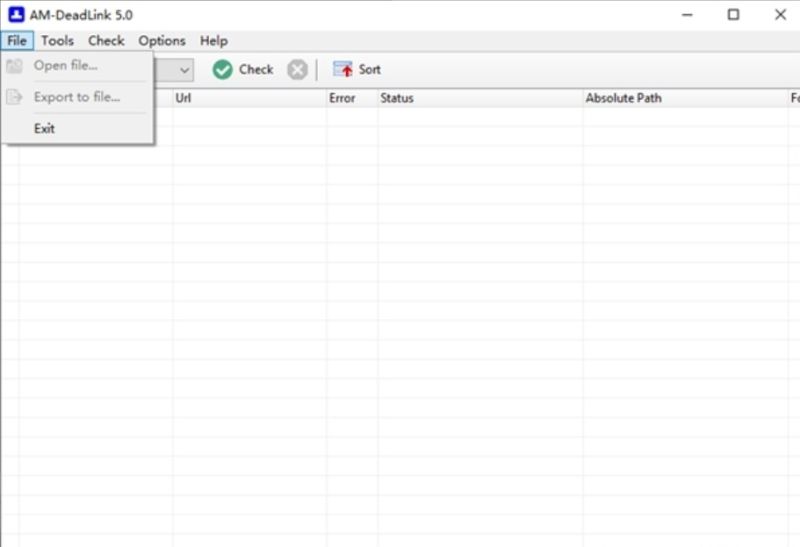
Task: Close the AM-DeadLink window
Action: pyautogui.click(x=780, y=15)
